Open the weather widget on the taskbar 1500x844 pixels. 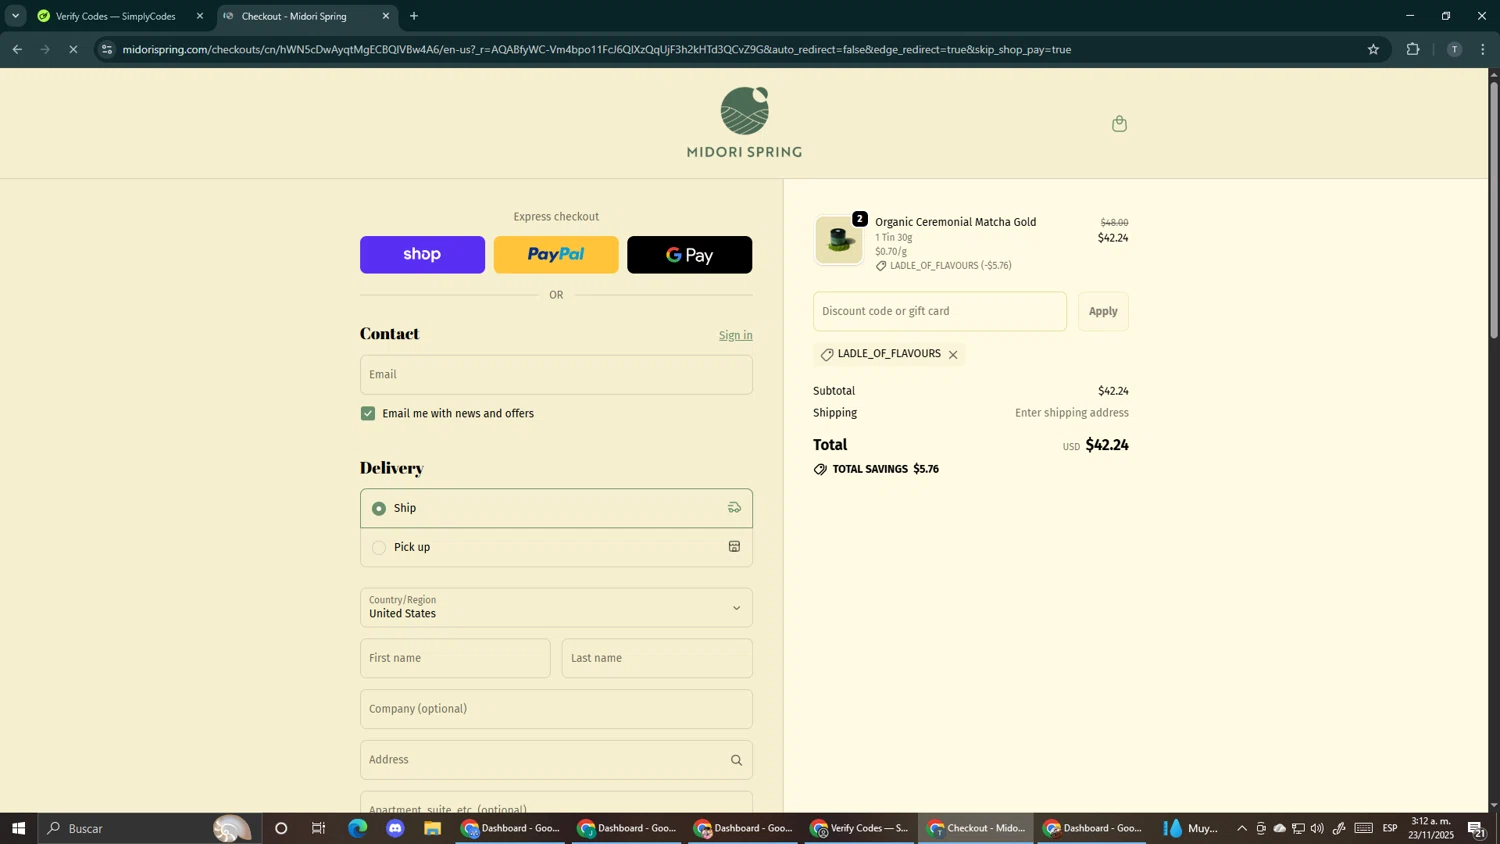point(1190,829)
